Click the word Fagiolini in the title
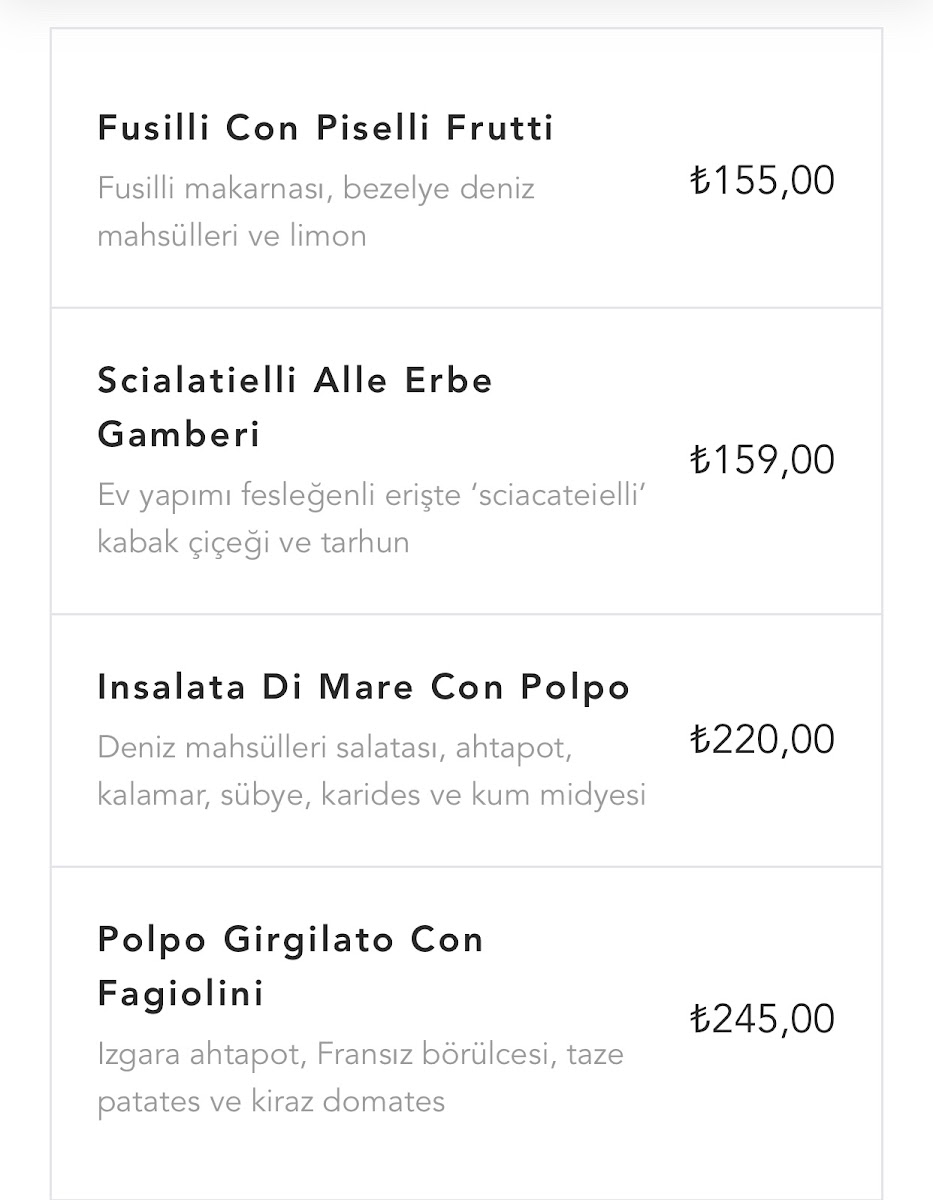The width and height of the screenshot is (933, 1200). tap(181, 995)
